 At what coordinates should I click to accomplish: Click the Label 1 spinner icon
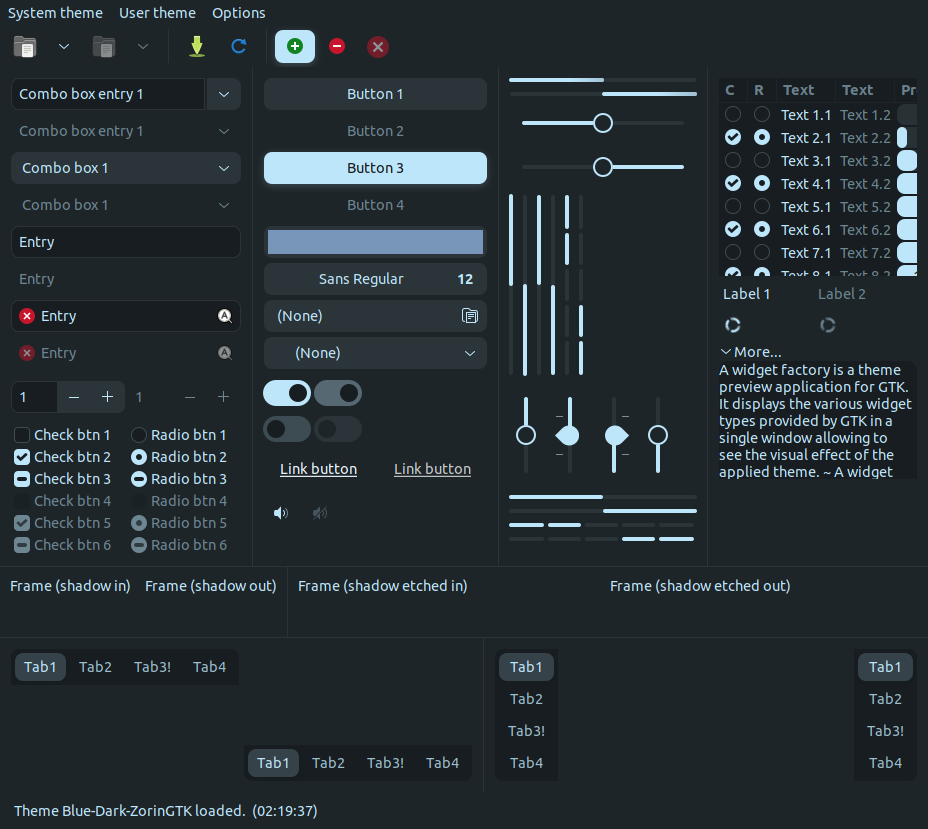(x=733, y=325)
